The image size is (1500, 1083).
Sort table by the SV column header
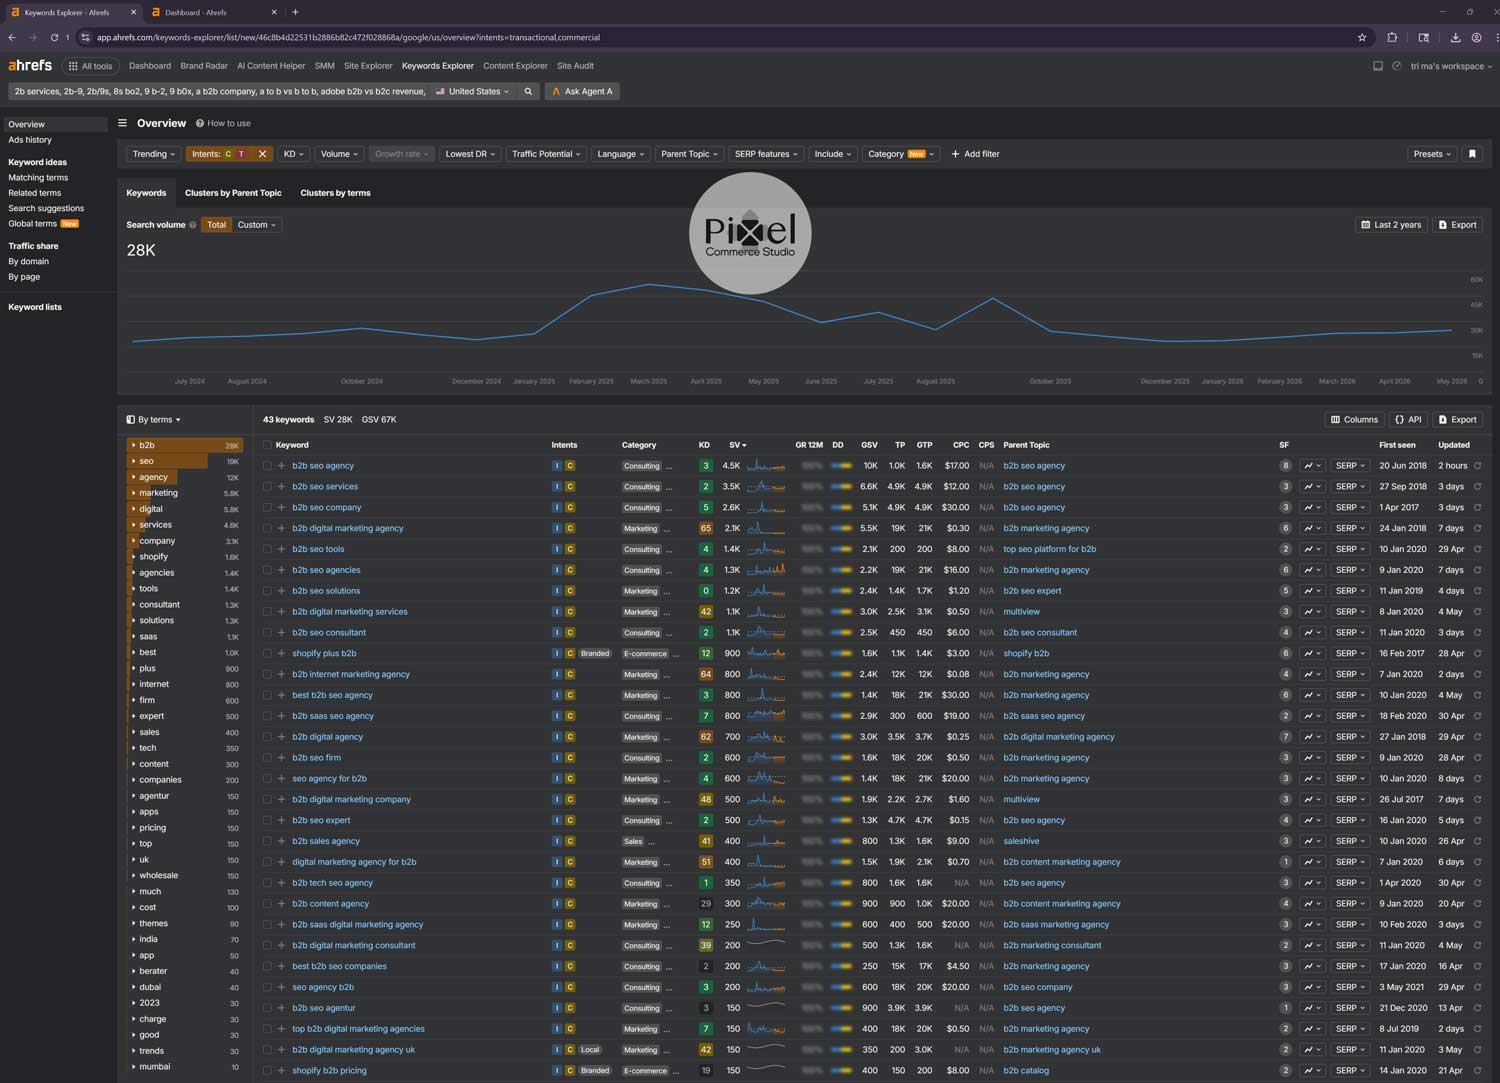737,445
